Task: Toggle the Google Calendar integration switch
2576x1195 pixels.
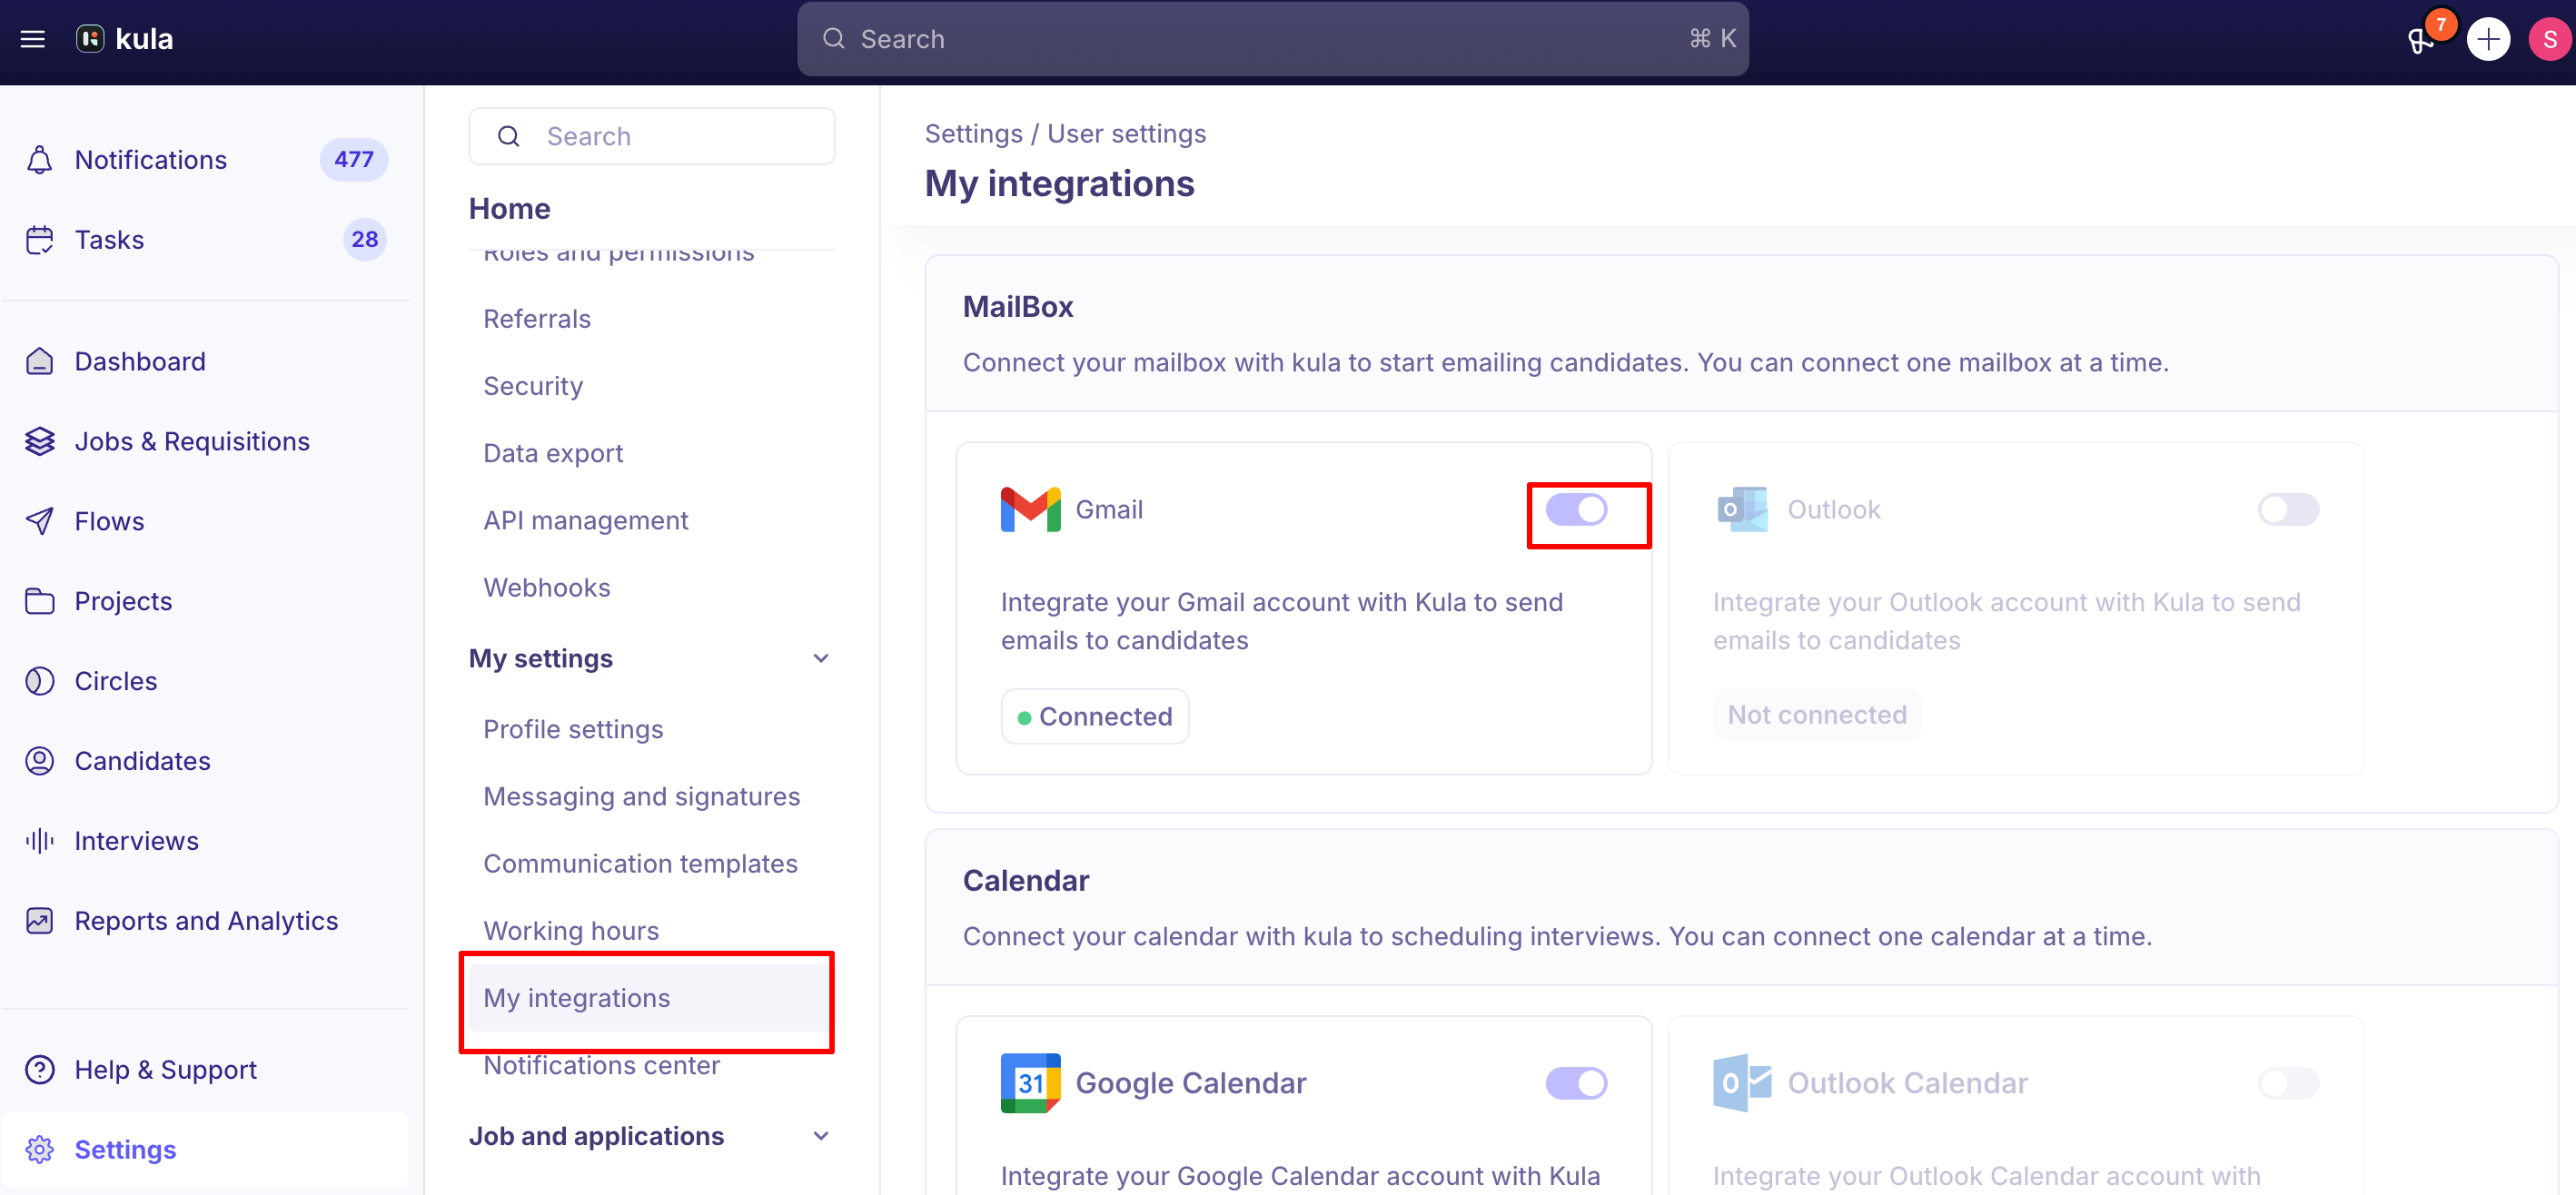Action: point(1576,1083)
